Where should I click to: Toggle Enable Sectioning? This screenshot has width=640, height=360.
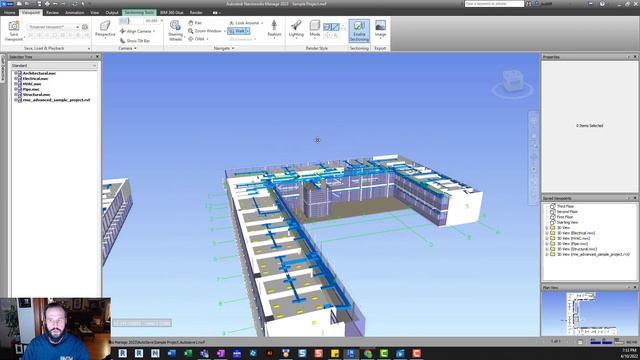coord(359,31)
